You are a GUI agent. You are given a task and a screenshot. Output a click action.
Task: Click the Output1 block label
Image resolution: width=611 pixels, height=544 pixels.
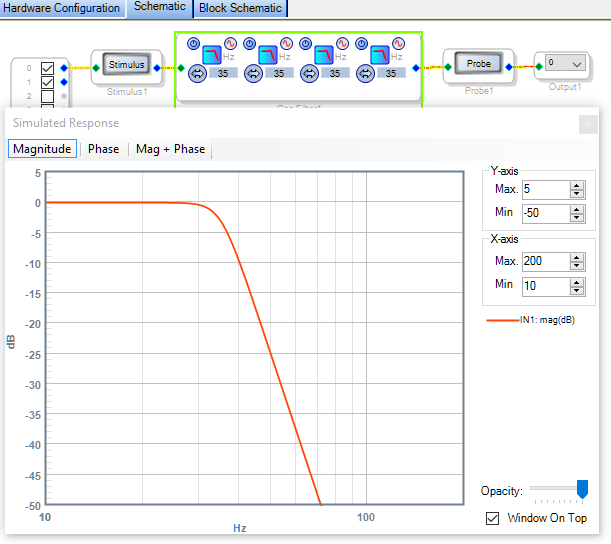(565, 87)
